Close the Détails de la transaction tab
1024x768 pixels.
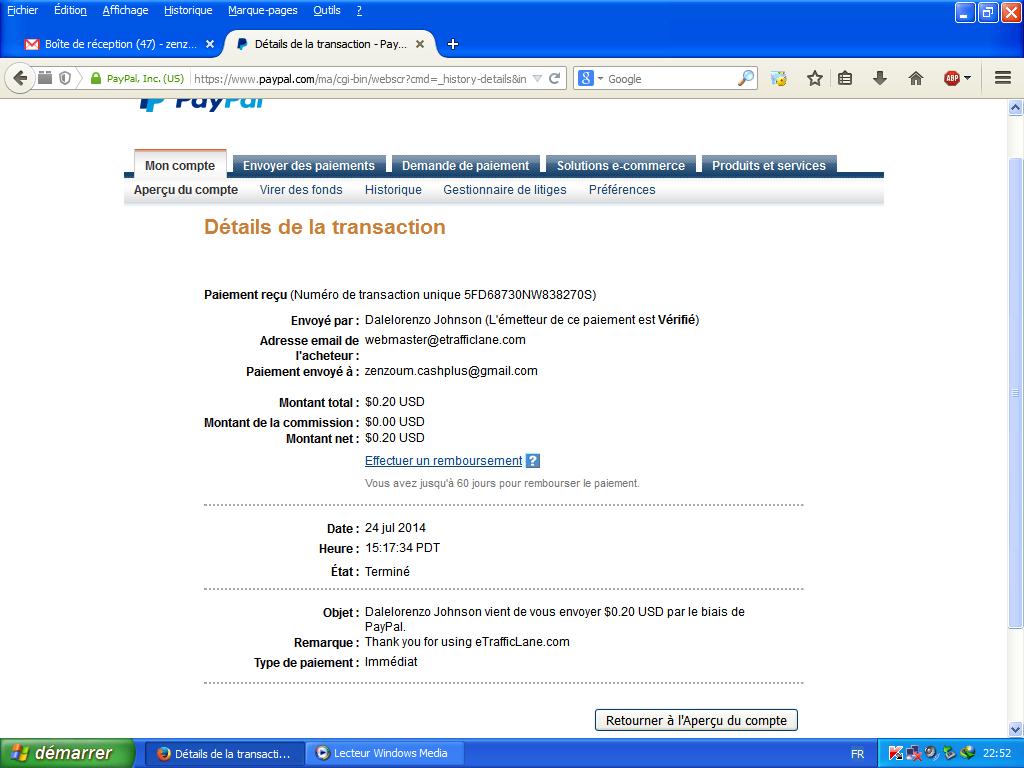pos(420,44)
